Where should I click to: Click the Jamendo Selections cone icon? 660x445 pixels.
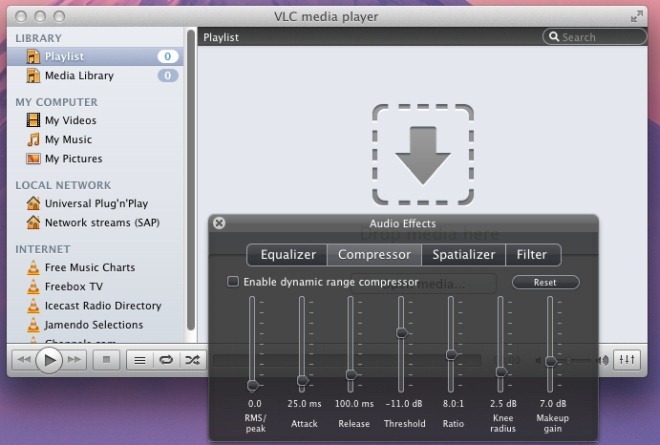(33, 325)
